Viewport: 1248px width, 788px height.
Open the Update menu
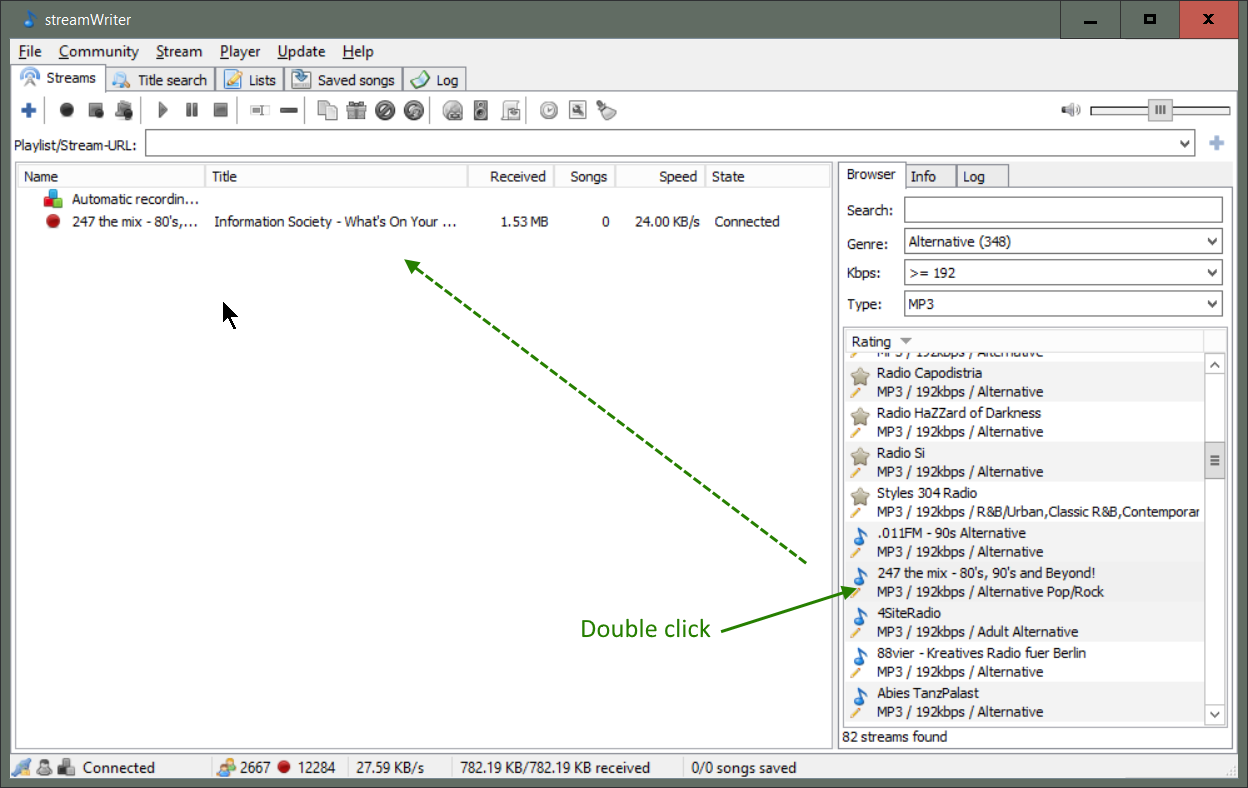point(301,51)
